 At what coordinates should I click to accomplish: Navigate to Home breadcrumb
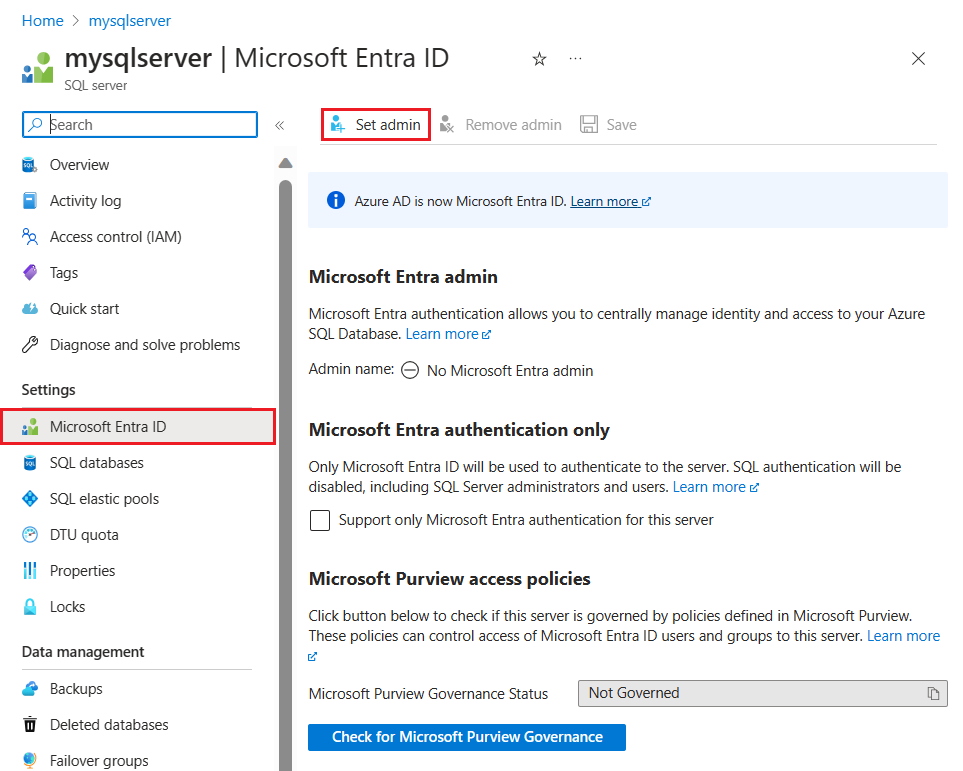(42, 20)
